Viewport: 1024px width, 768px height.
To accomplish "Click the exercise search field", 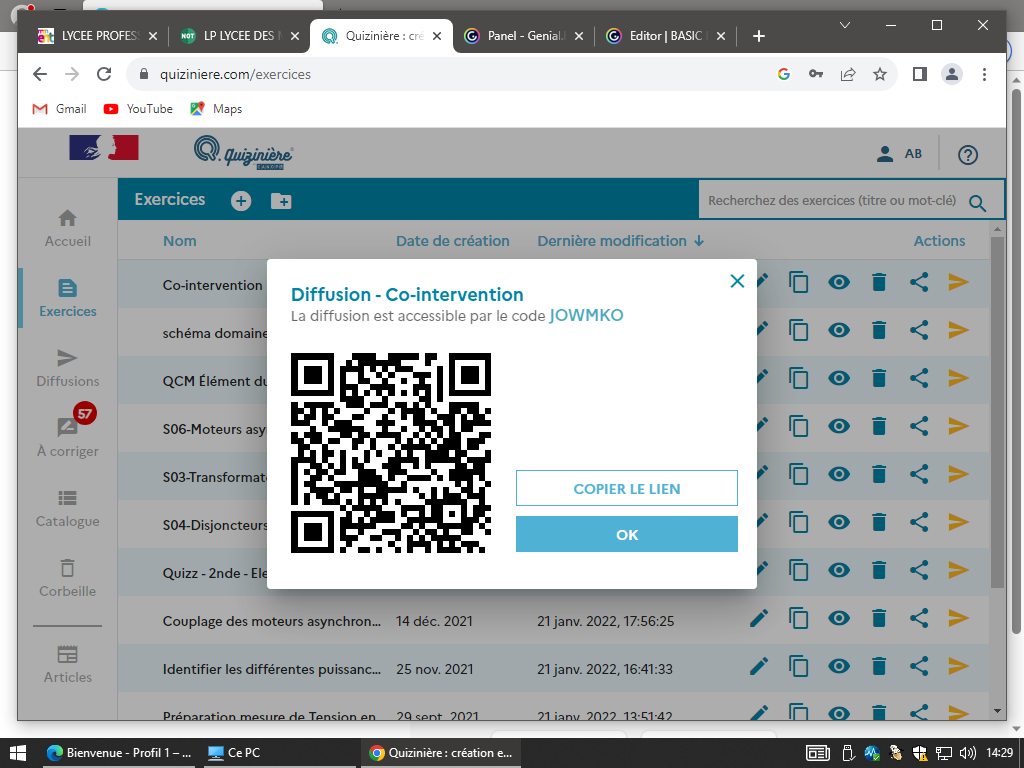I will (832, 200).
